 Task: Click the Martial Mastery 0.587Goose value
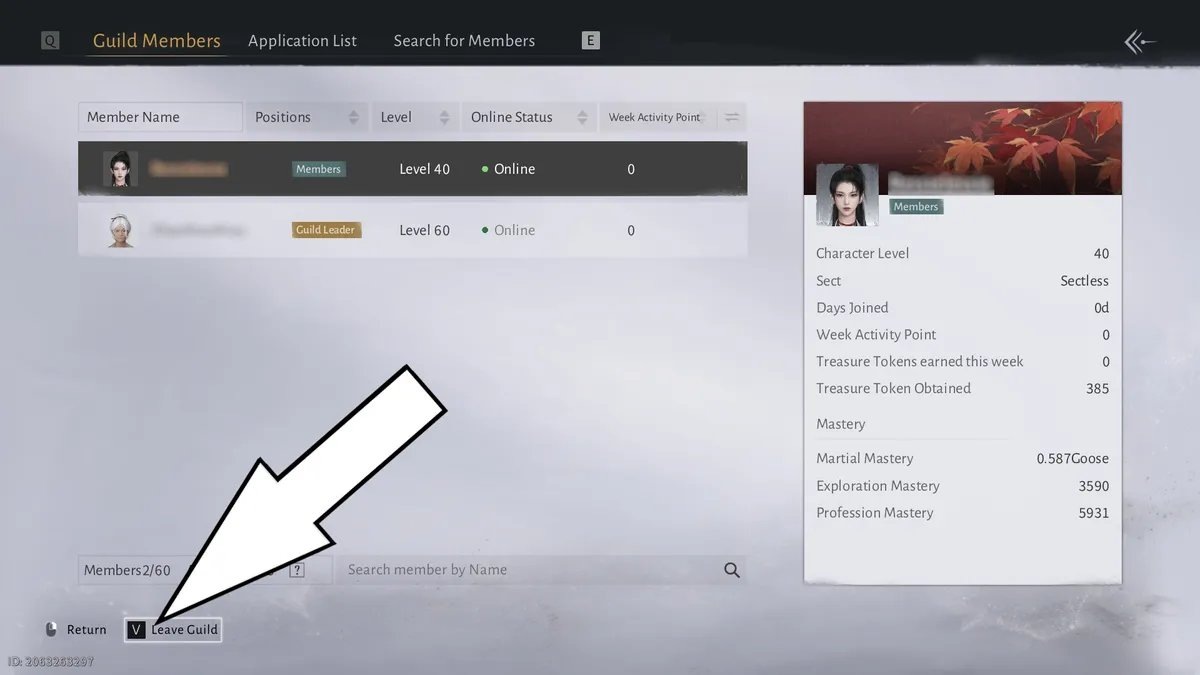[x=1073, y=459]
